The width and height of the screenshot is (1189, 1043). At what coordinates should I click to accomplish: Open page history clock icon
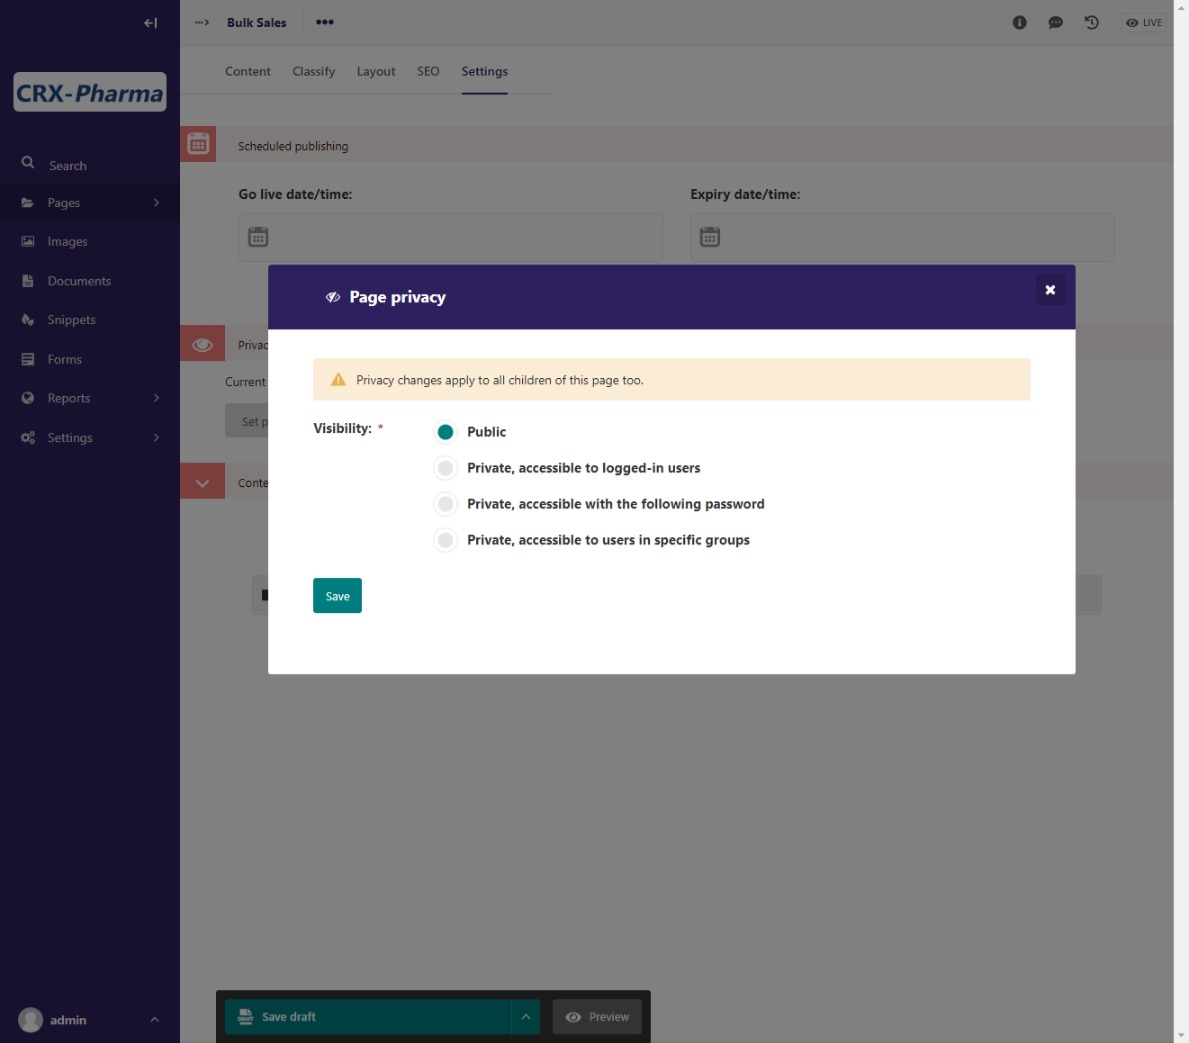(x=1091, y=23)
